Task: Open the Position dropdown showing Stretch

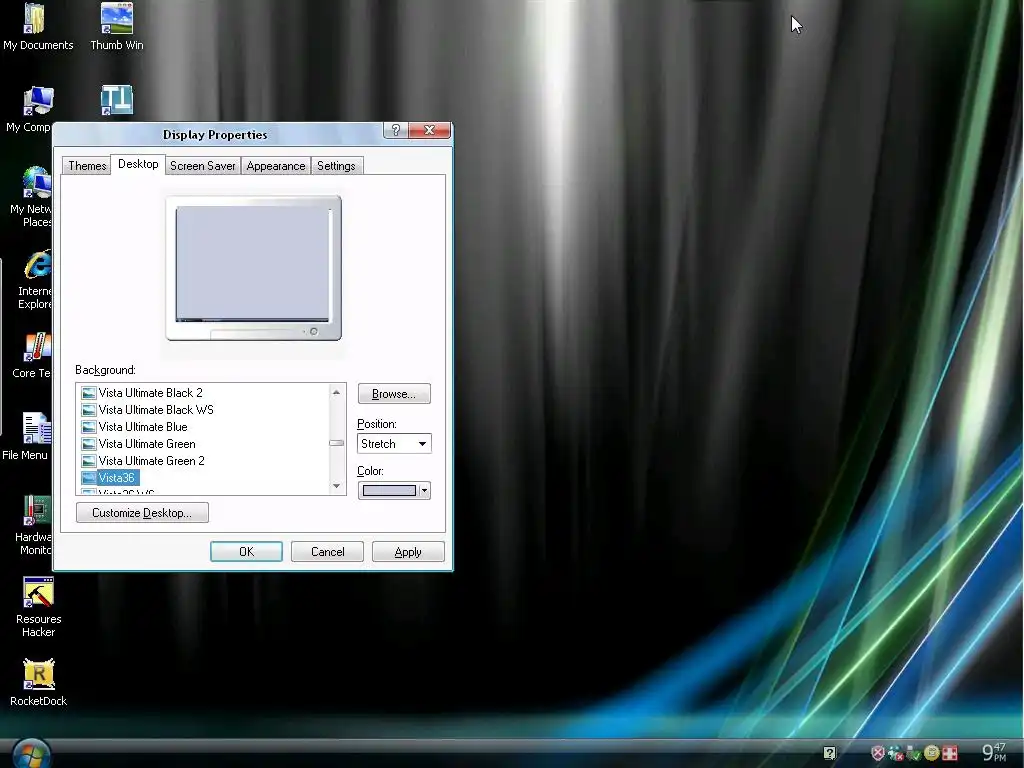Action: pos(394,443)
